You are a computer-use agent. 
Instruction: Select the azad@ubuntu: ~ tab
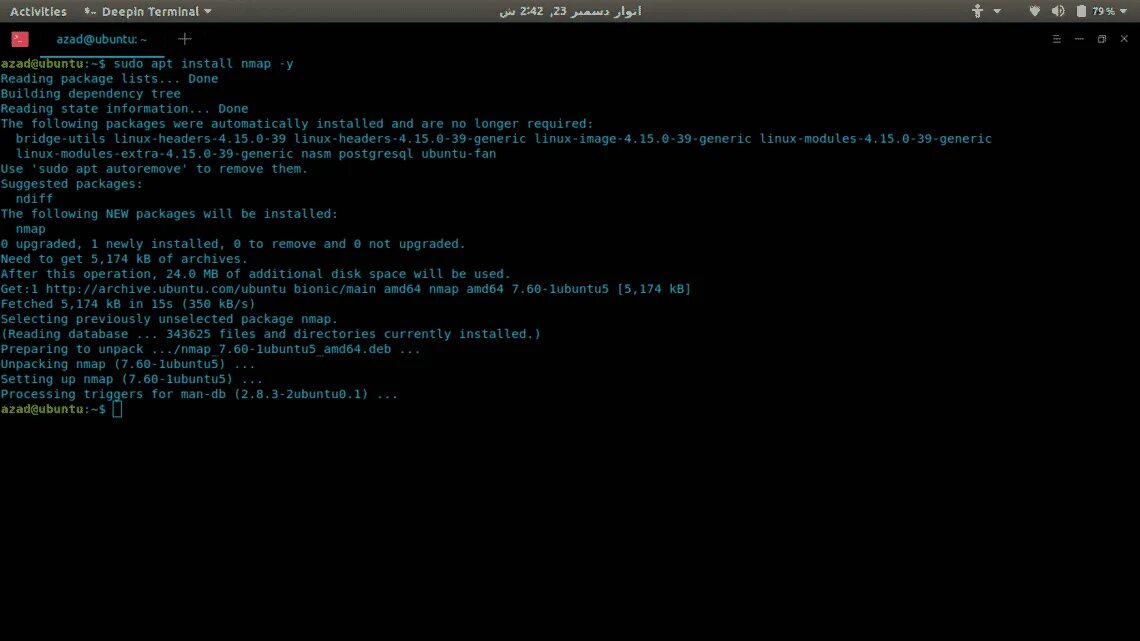coord(102,39)
